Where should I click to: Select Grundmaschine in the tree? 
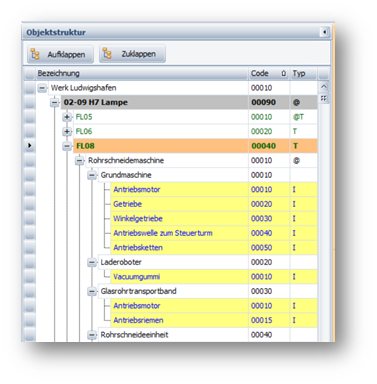126,175
